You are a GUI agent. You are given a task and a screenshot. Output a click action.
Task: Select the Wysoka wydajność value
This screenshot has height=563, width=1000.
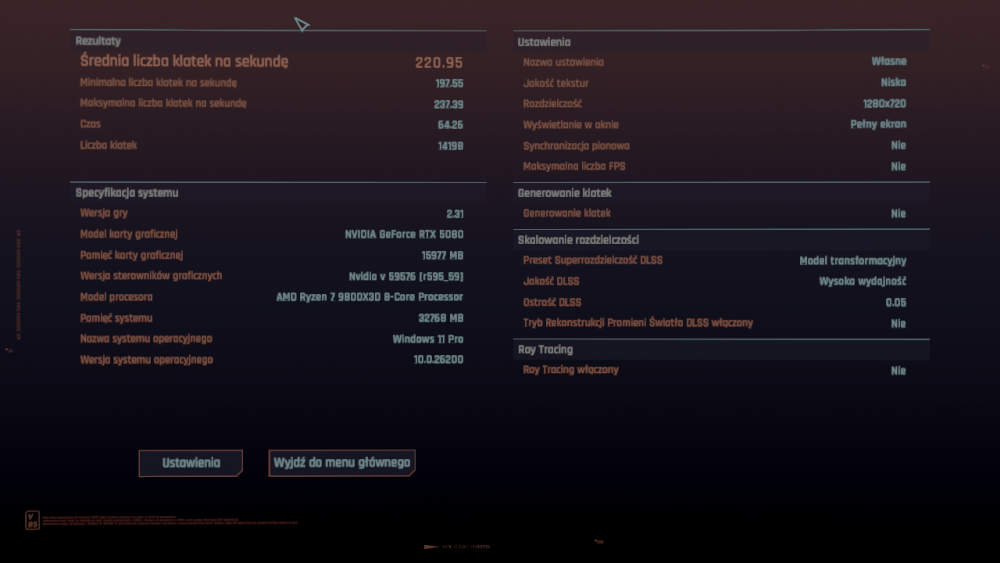862,281
